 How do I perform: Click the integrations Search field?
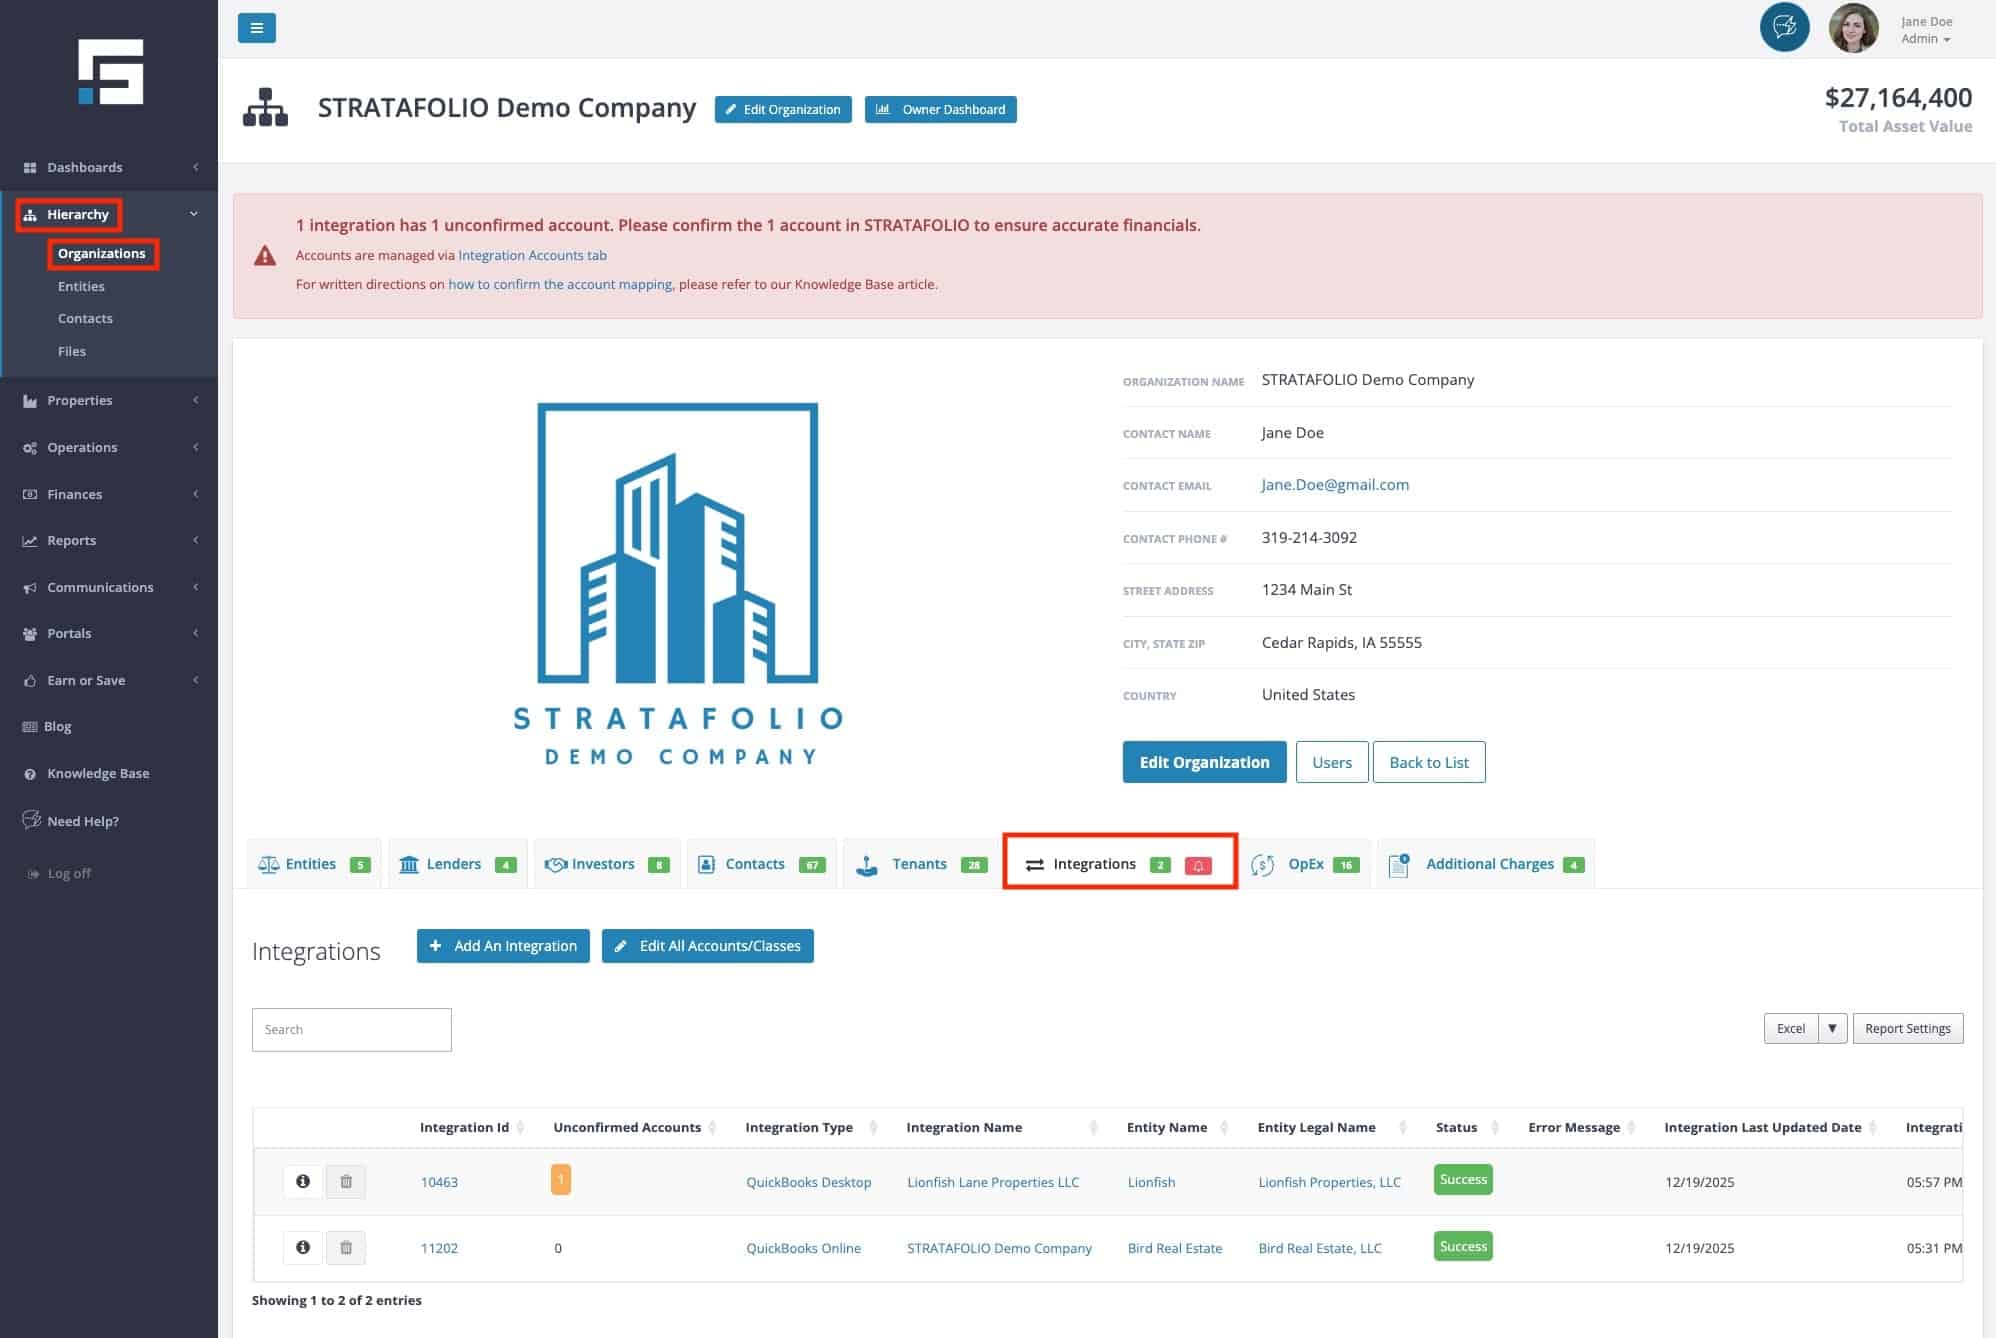pos(351,1029)
